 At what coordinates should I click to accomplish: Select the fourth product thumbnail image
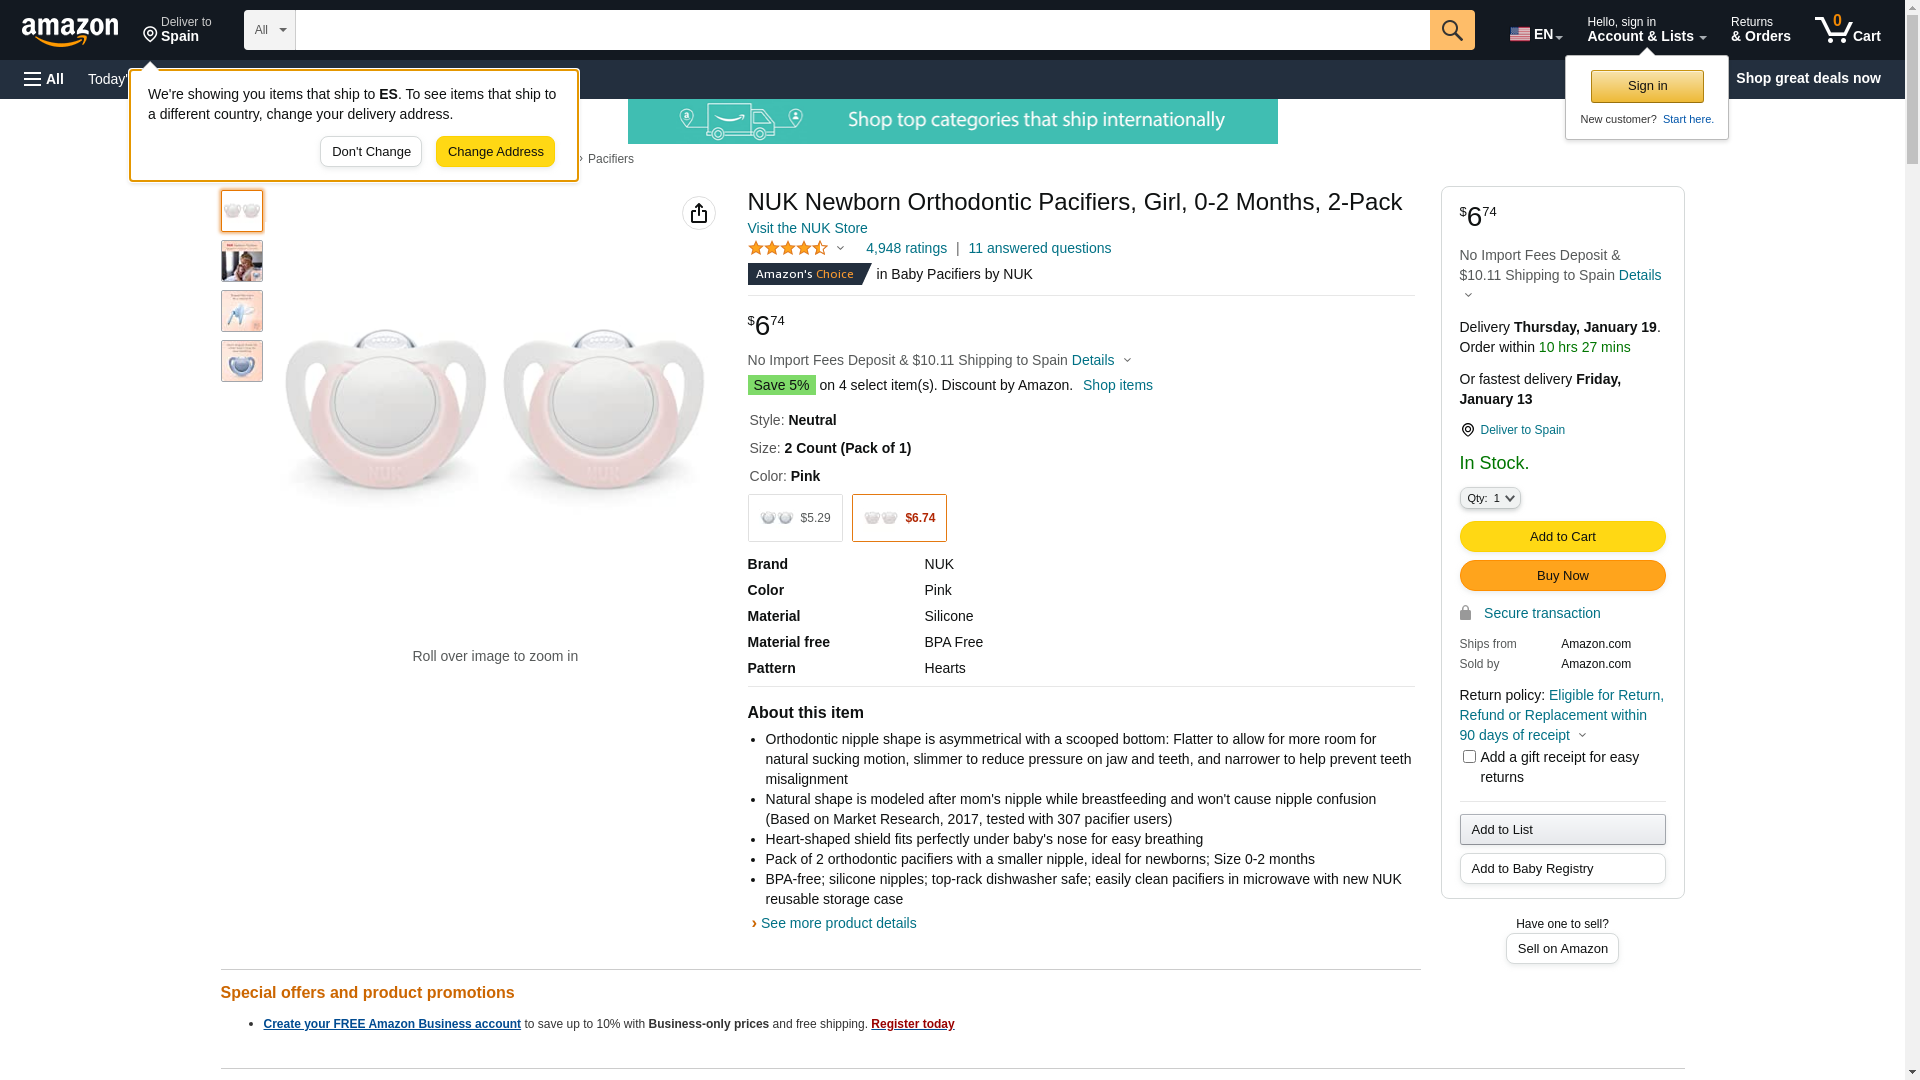[242, 361]
